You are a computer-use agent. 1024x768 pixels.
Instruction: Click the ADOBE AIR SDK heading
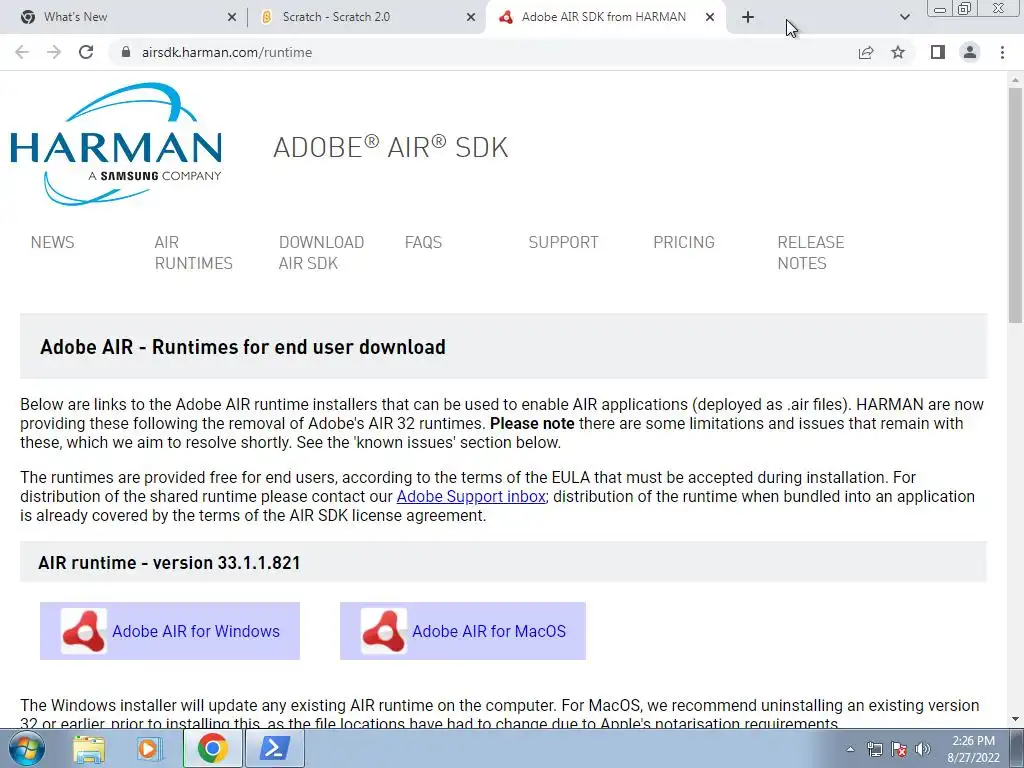coord(391,147)
